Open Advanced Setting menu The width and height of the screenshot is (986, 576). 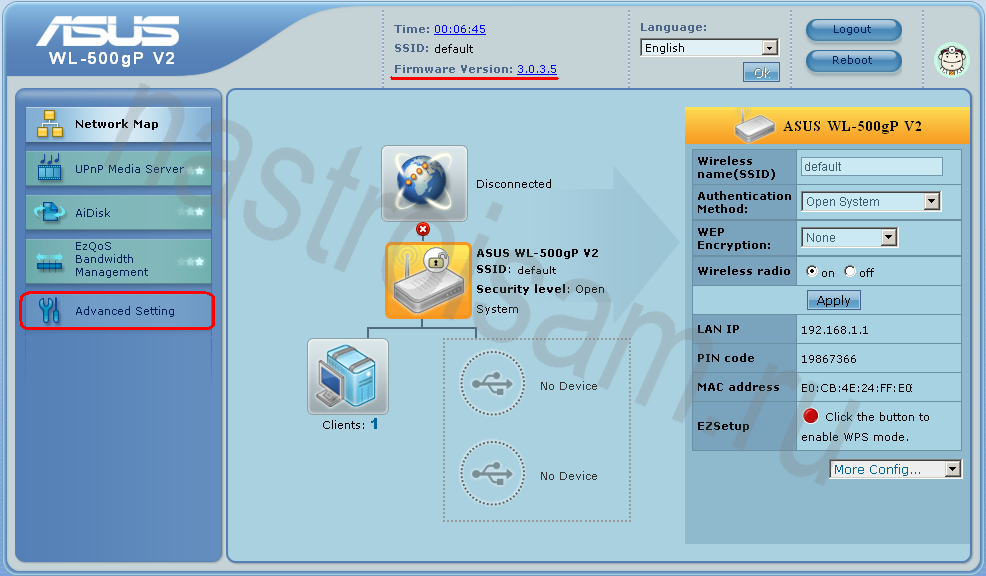118,311
